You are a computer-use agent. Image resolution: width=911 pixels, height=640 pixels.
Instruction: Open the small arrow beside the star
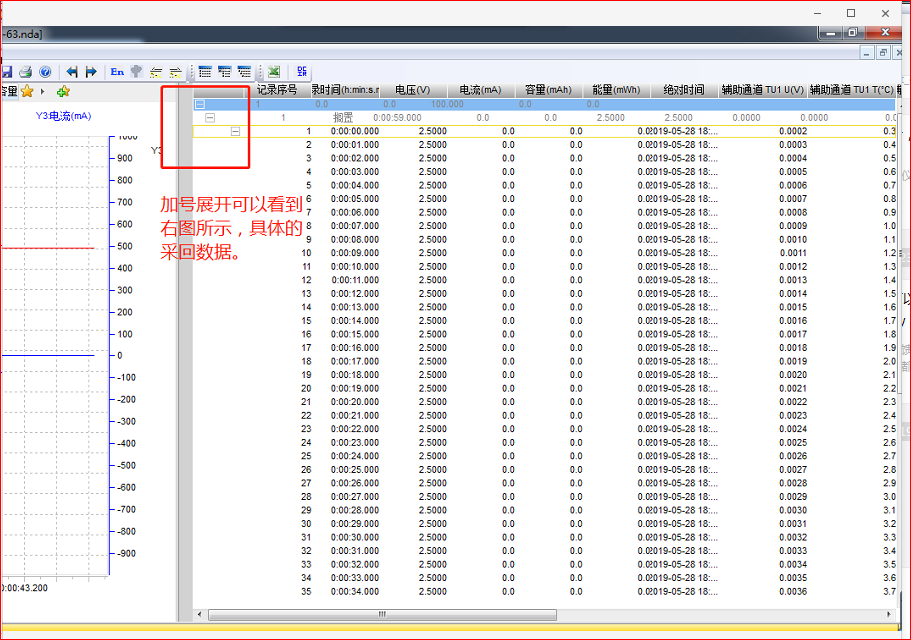click(42, 92)
